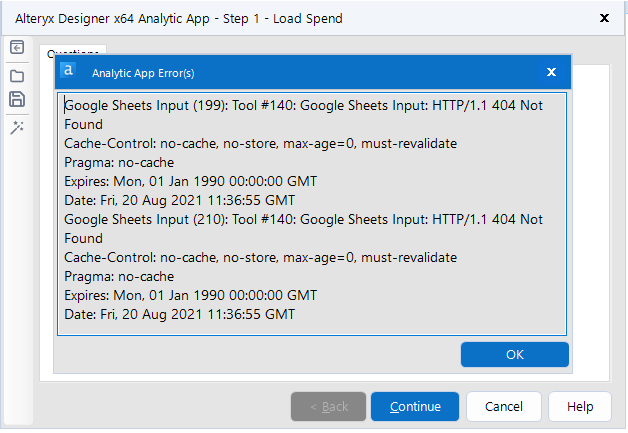
Task: Click the Google Sheets Input (210) error line
Action: pos(300,219)
